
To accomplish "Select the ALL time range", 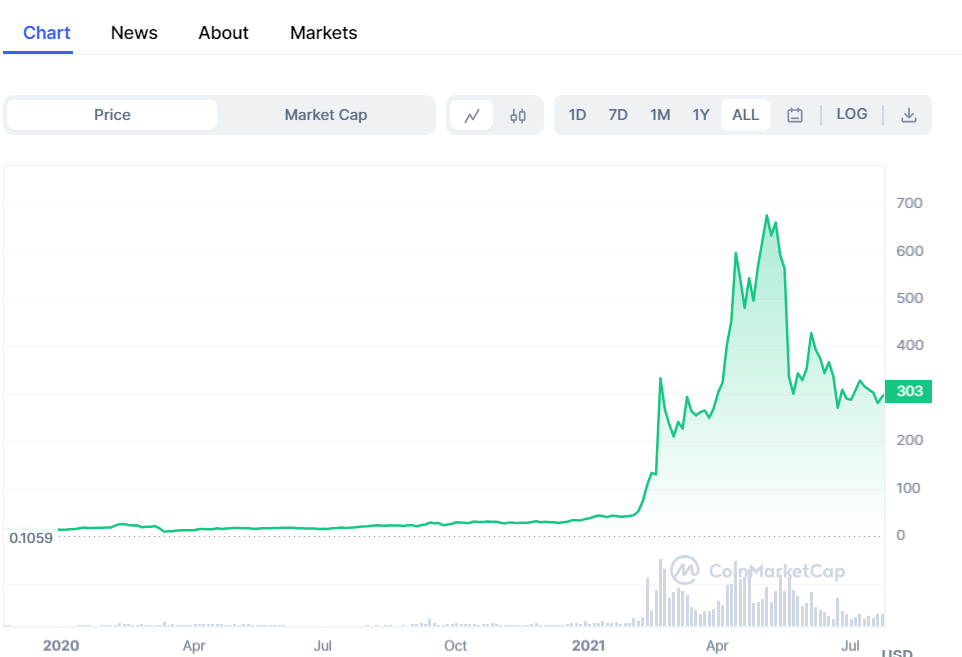I will click(x=745, y=115).
